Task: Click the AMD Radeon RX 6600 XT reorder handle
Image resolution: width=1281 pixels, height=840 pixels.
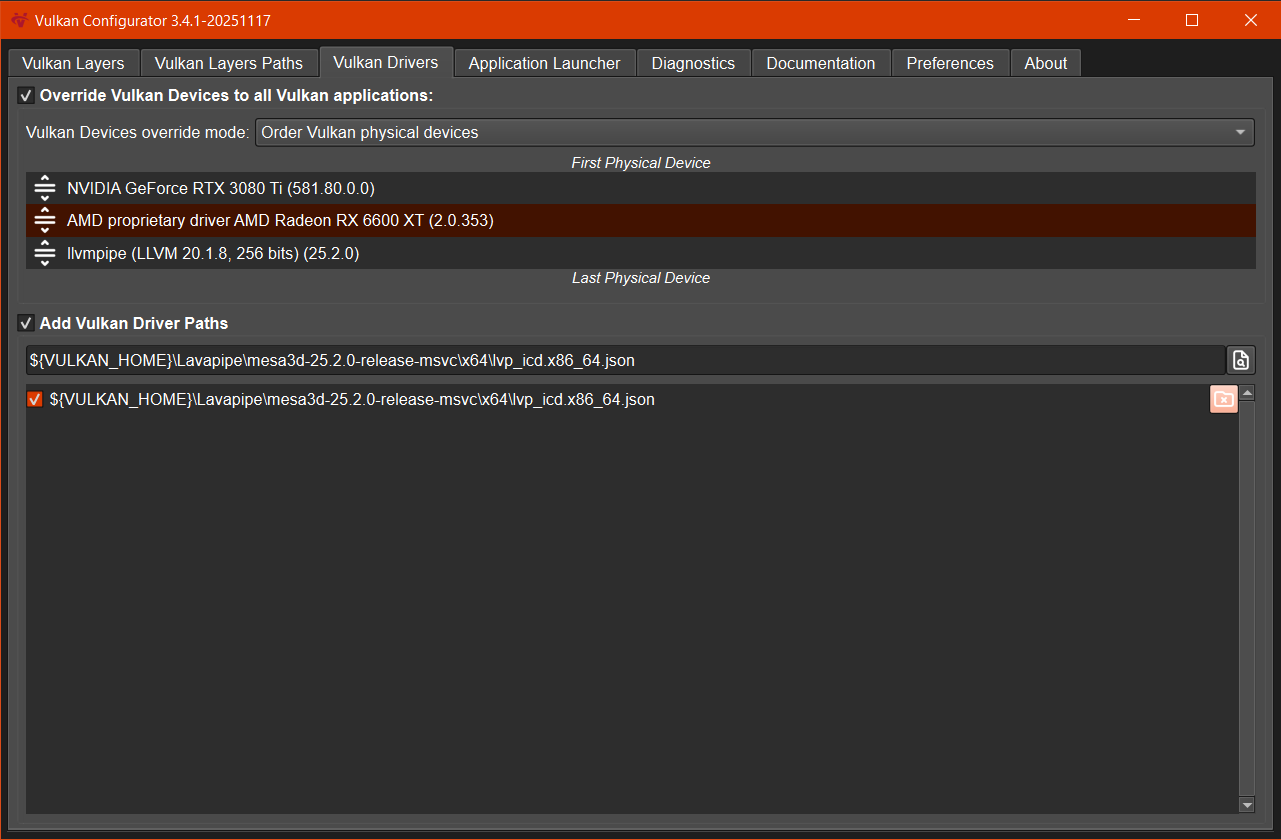Action: point(44,220)
